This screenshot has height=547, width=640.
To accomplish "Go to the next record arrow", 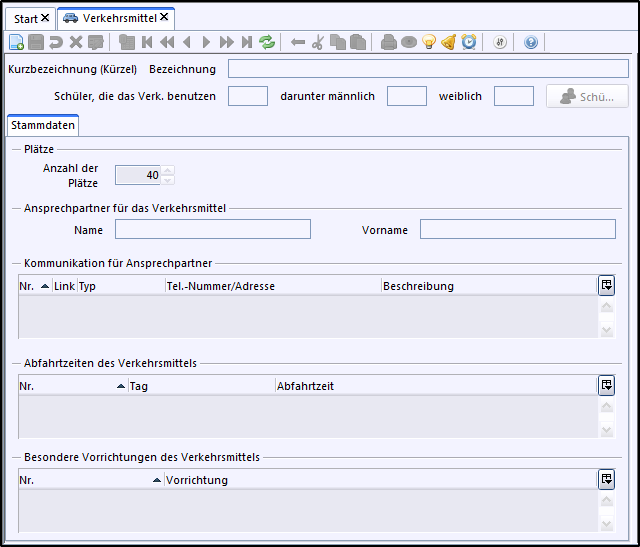I will pyautogui.click(x=206, y=42).
